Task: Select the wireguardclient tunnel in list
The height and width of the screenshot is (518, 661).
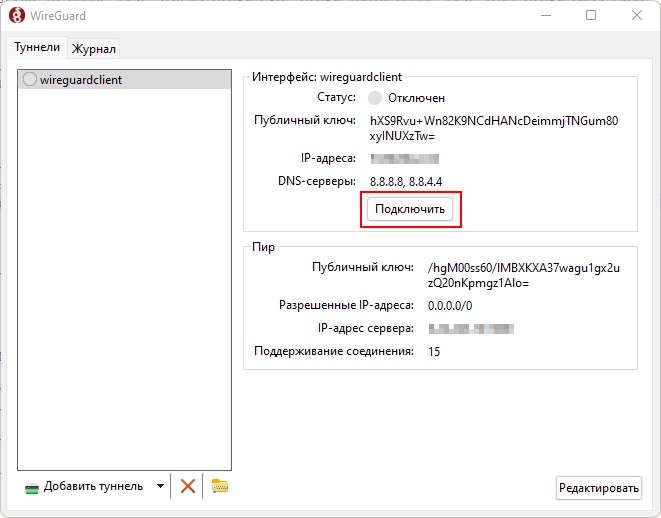Action: 124,80
